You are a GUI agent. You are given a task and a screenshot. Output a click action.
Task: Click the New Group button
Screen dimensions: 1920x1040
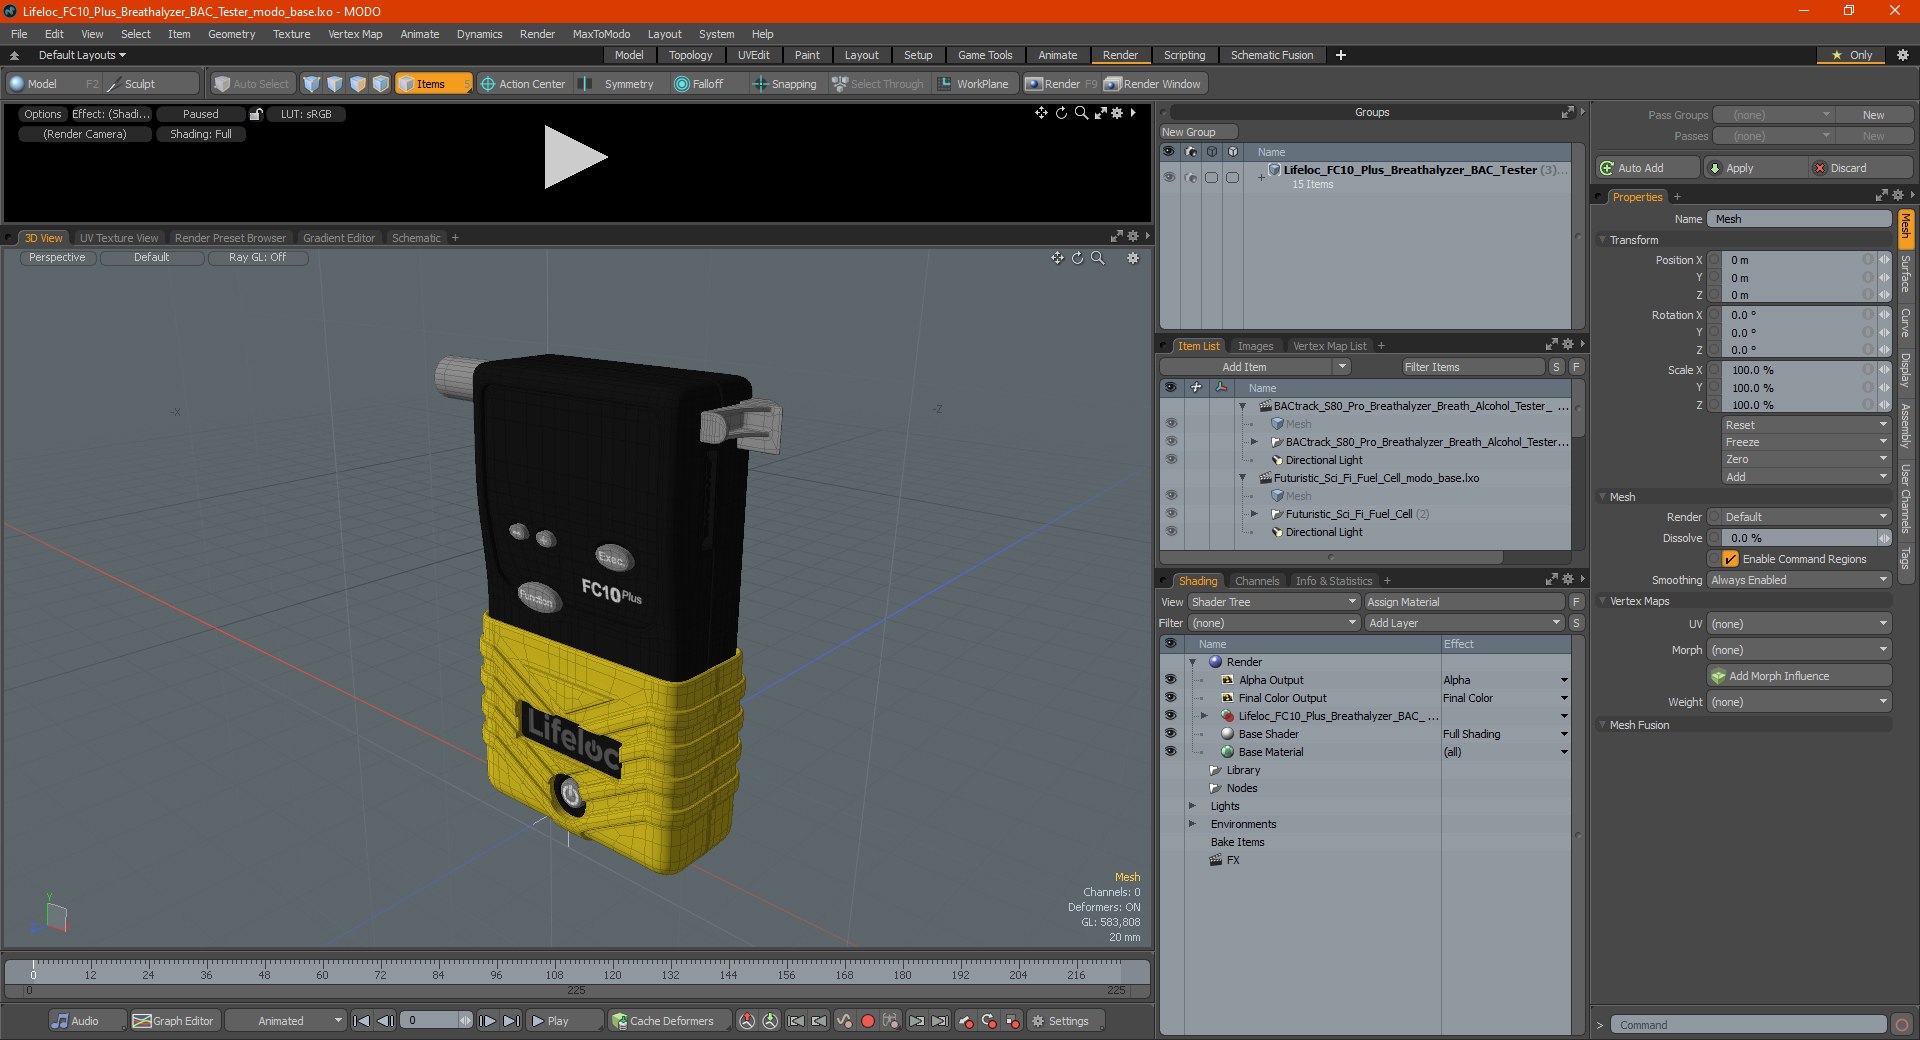(x=1198, y=132)
